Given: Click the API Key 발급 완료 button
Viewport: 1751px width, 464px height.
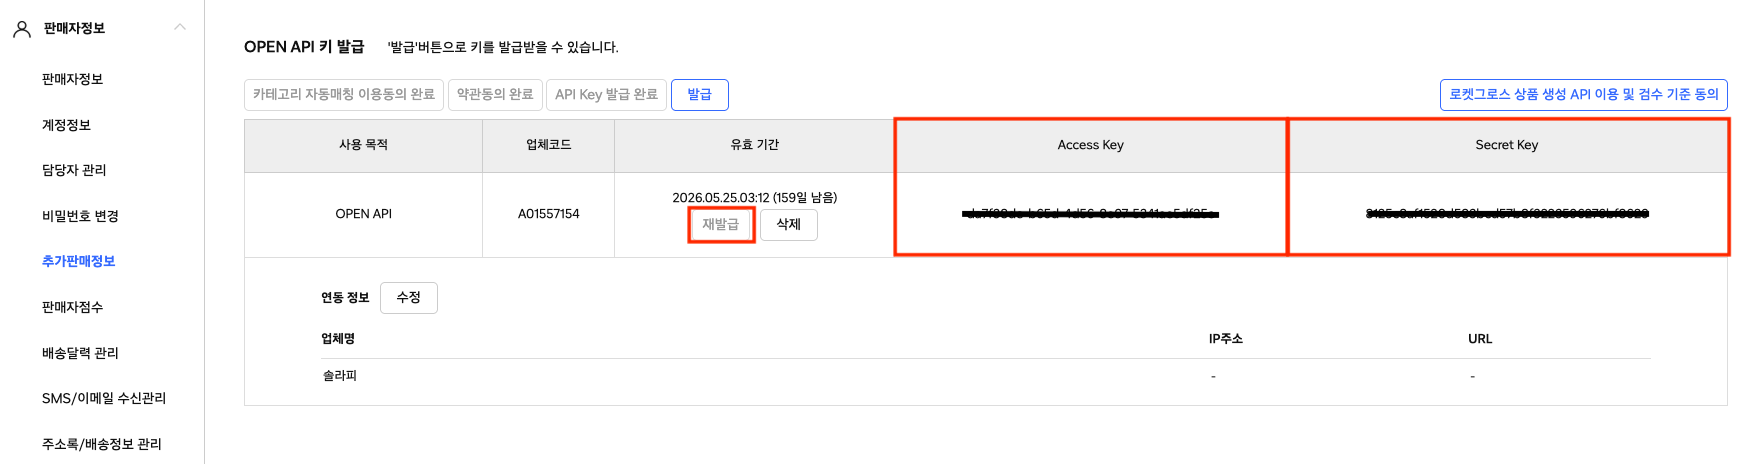Looking at the screenshot, I should pyautogui.click(x=606, y=95).
